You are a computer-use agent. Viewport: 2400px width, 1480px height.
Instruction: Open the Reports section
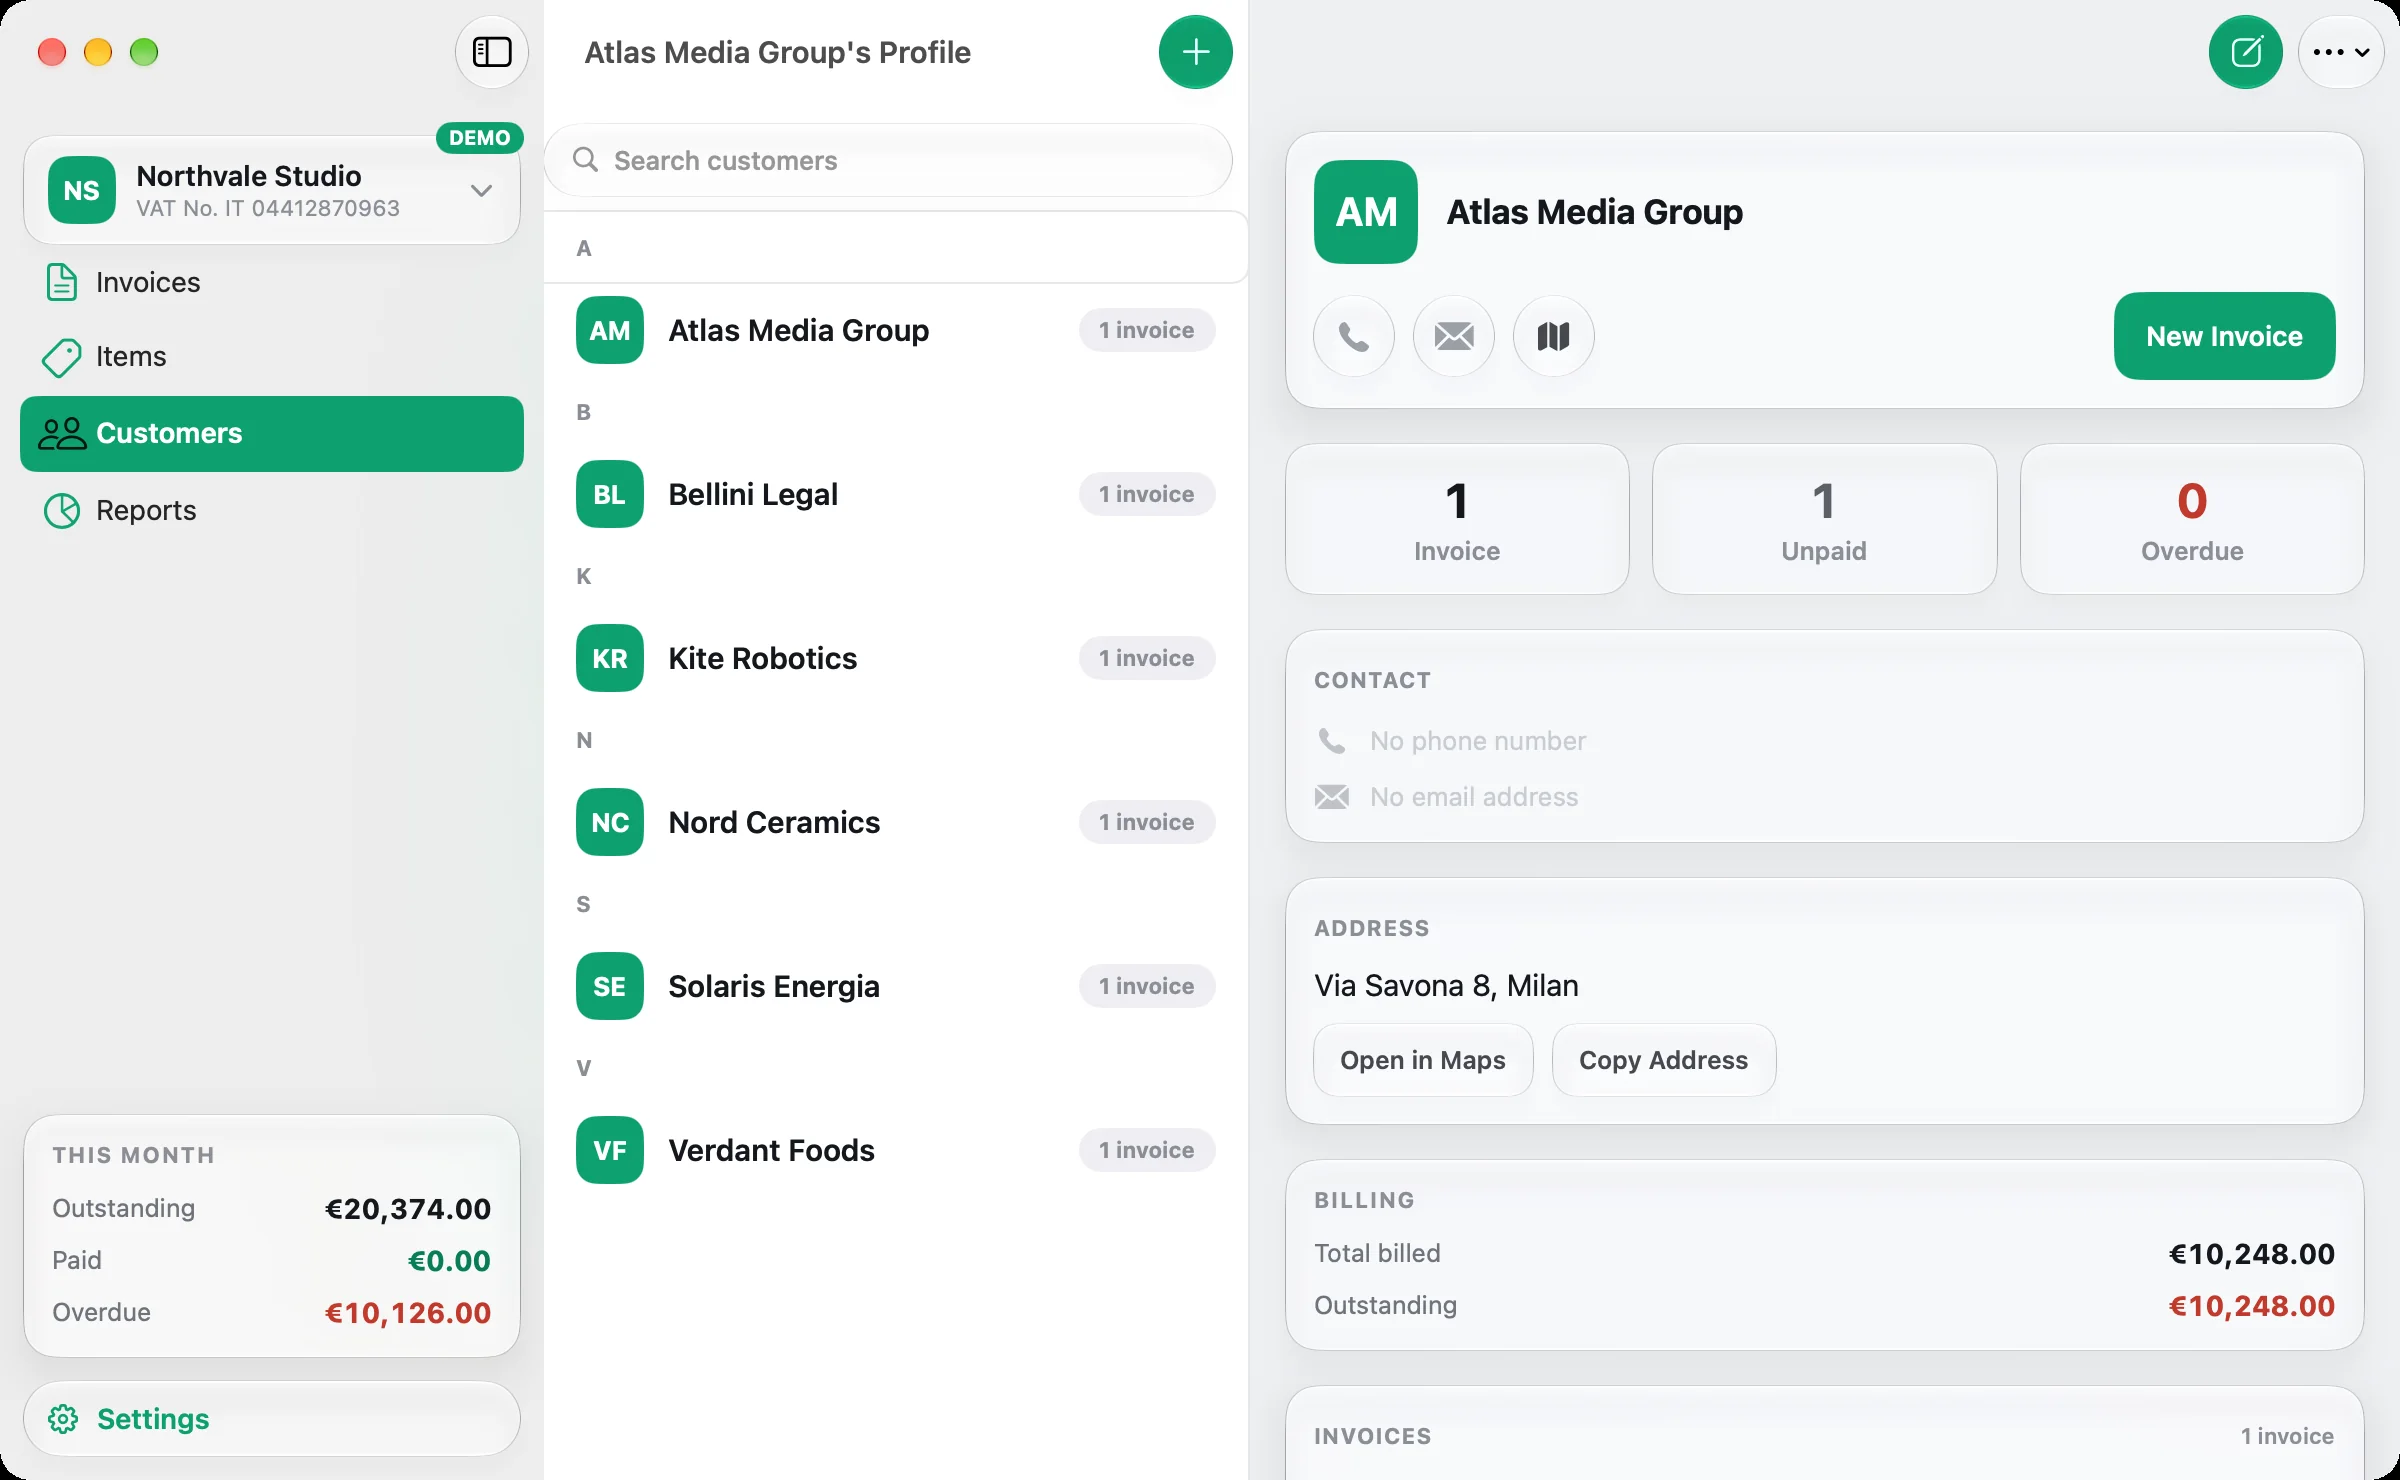(x=272, y=510)
